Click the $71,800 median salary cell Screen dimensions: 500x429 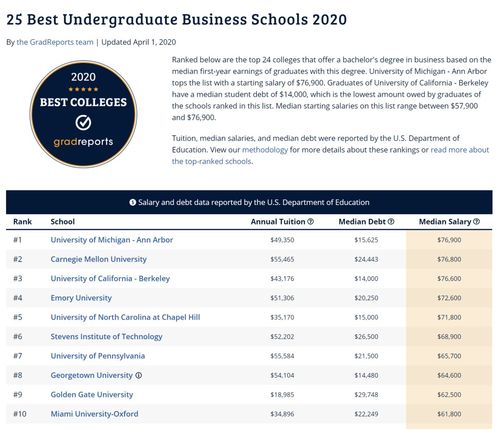point(449,317)
